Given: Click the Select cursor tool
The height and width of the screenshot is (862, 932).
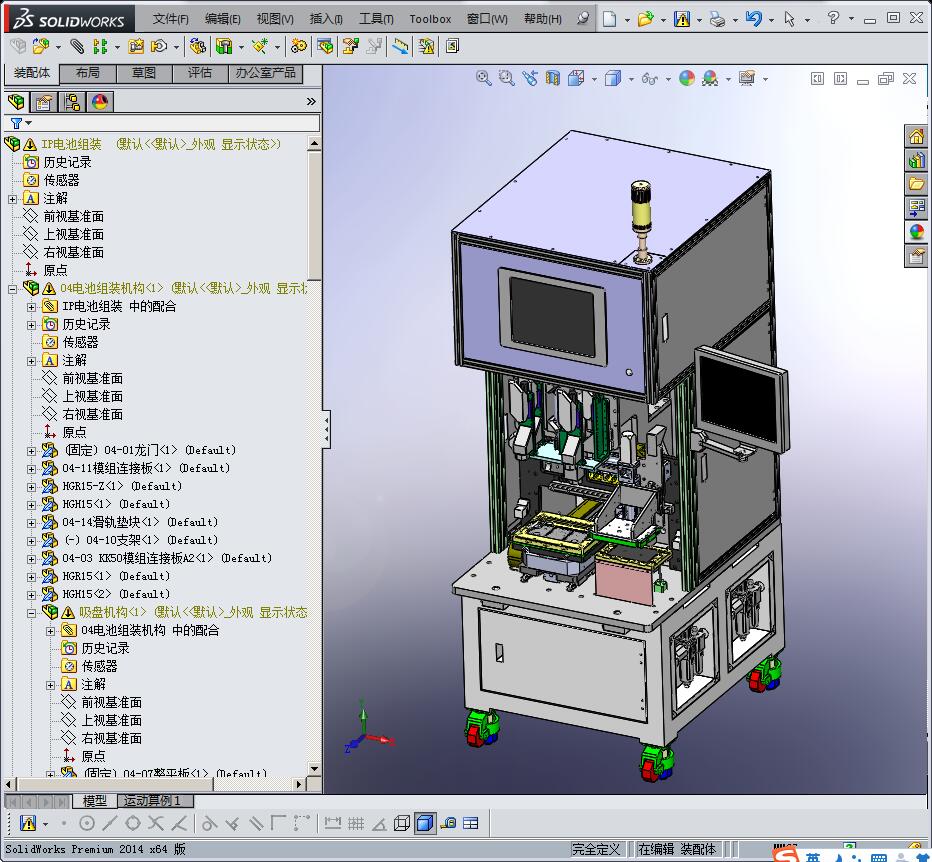Looking at the screenshot, I should click(x=789, y=19).
